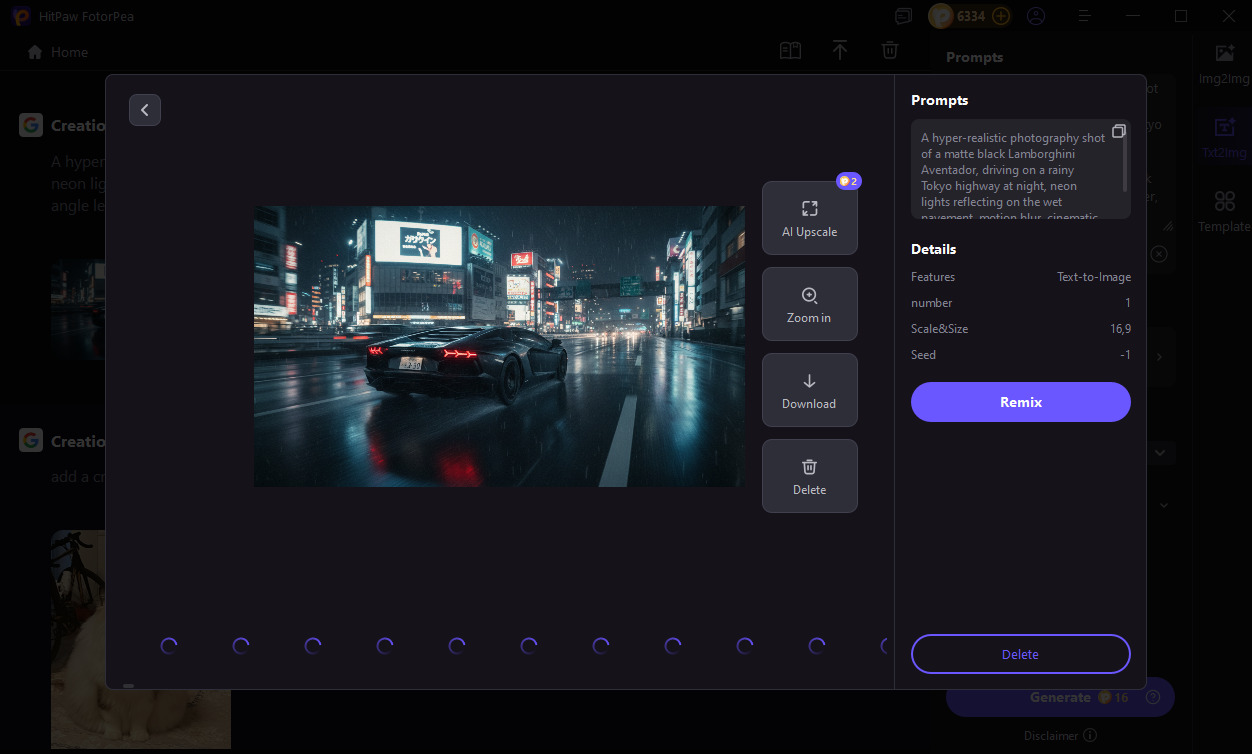Click the upload arrow icon in toolbar
1252x754 pixels.
(840, 51)
